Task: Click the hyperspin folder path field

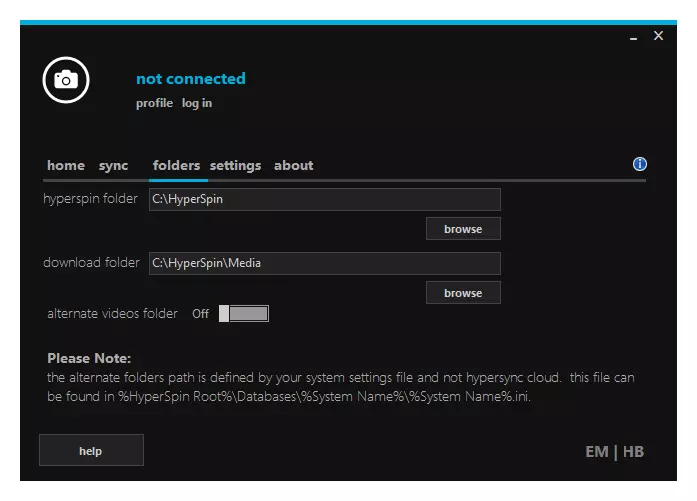Action: [x=324, y=199]
